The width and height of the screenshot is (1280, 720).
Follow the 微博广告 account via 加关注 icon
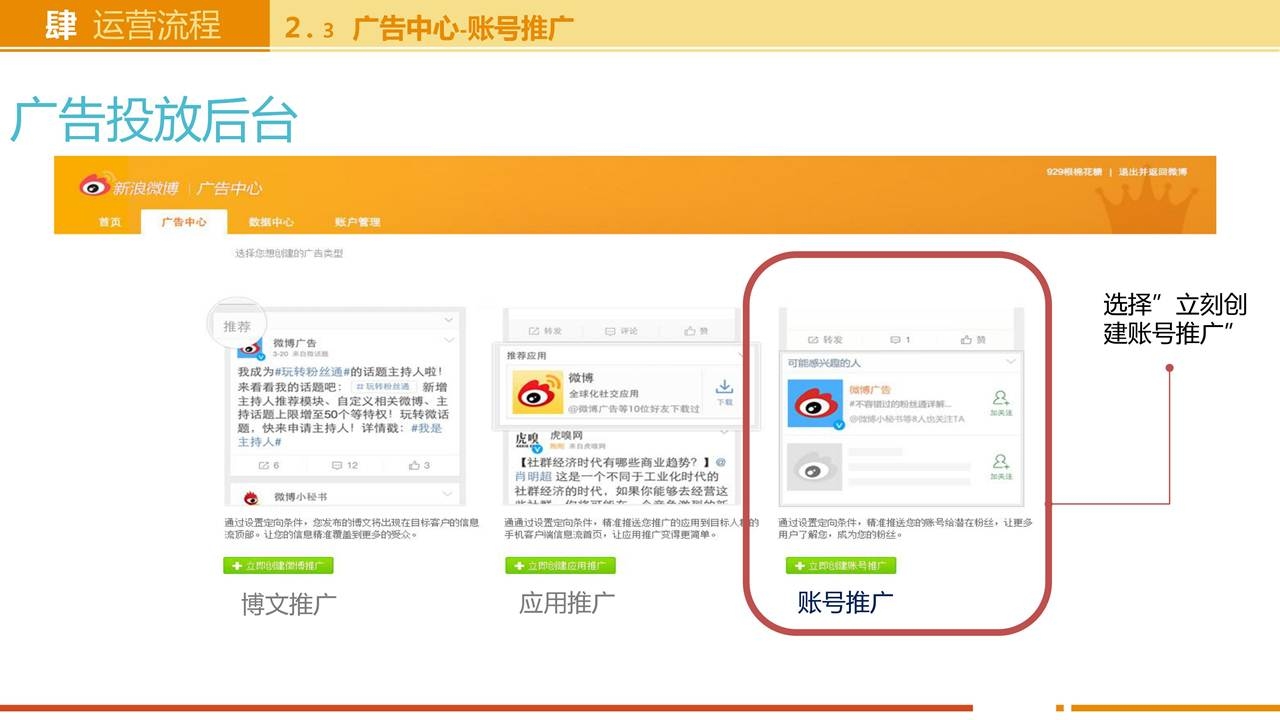pos(1000,399)
